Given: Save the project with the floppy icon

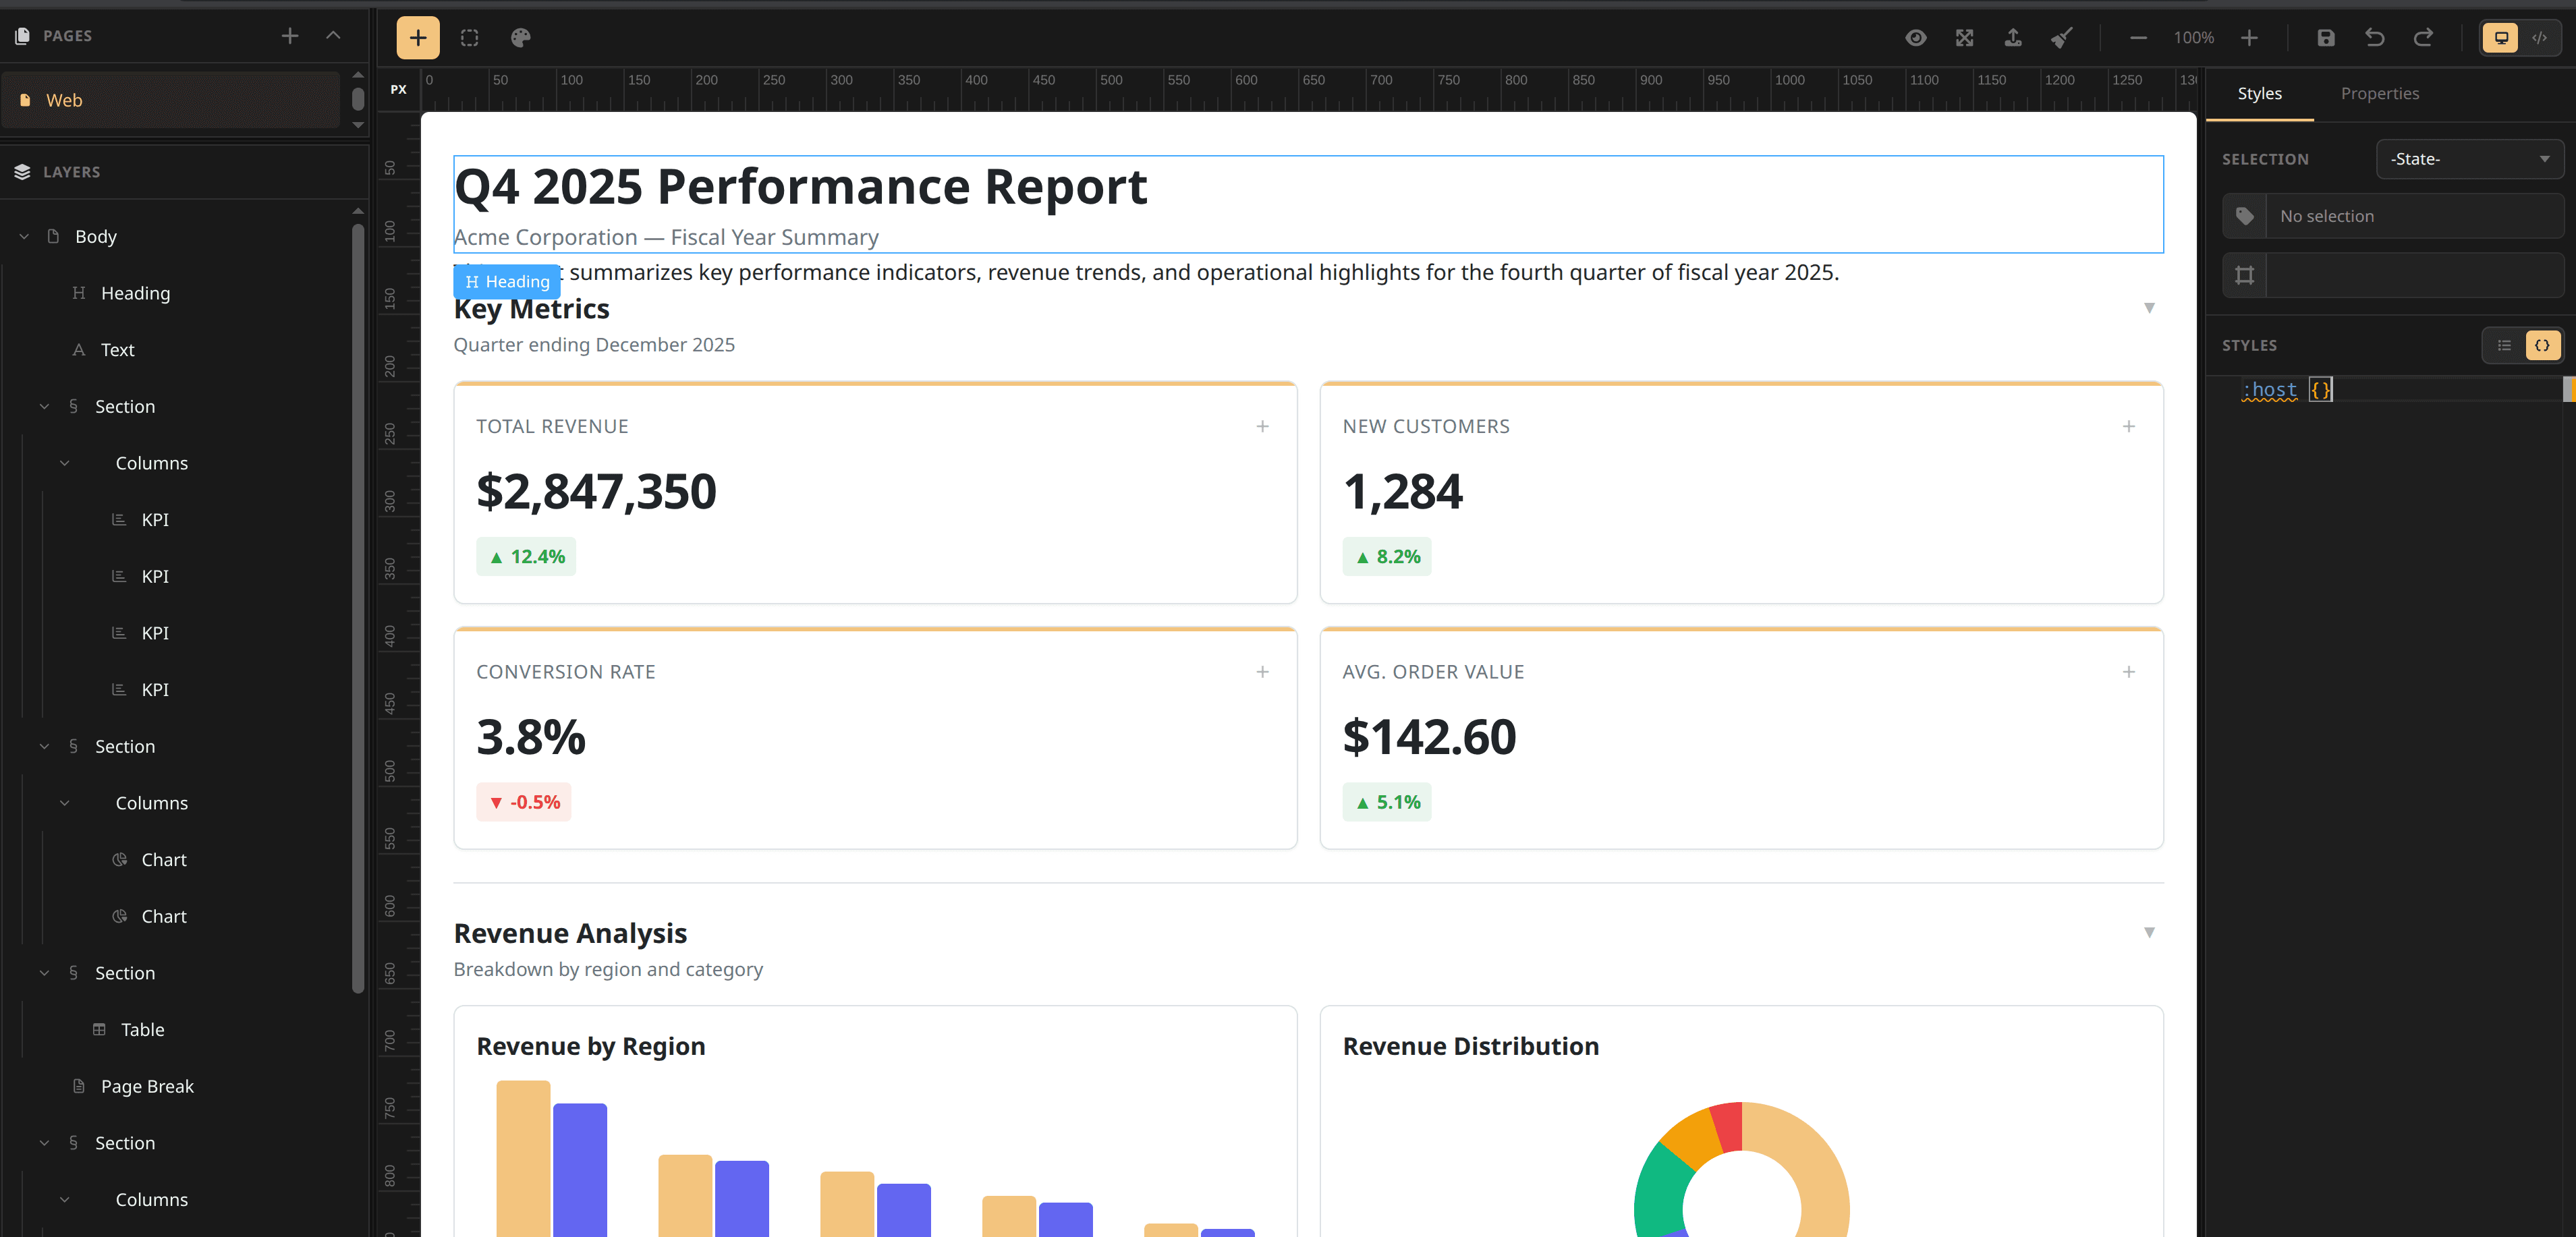Looking at the screenshot, I should coord(2325,38).
